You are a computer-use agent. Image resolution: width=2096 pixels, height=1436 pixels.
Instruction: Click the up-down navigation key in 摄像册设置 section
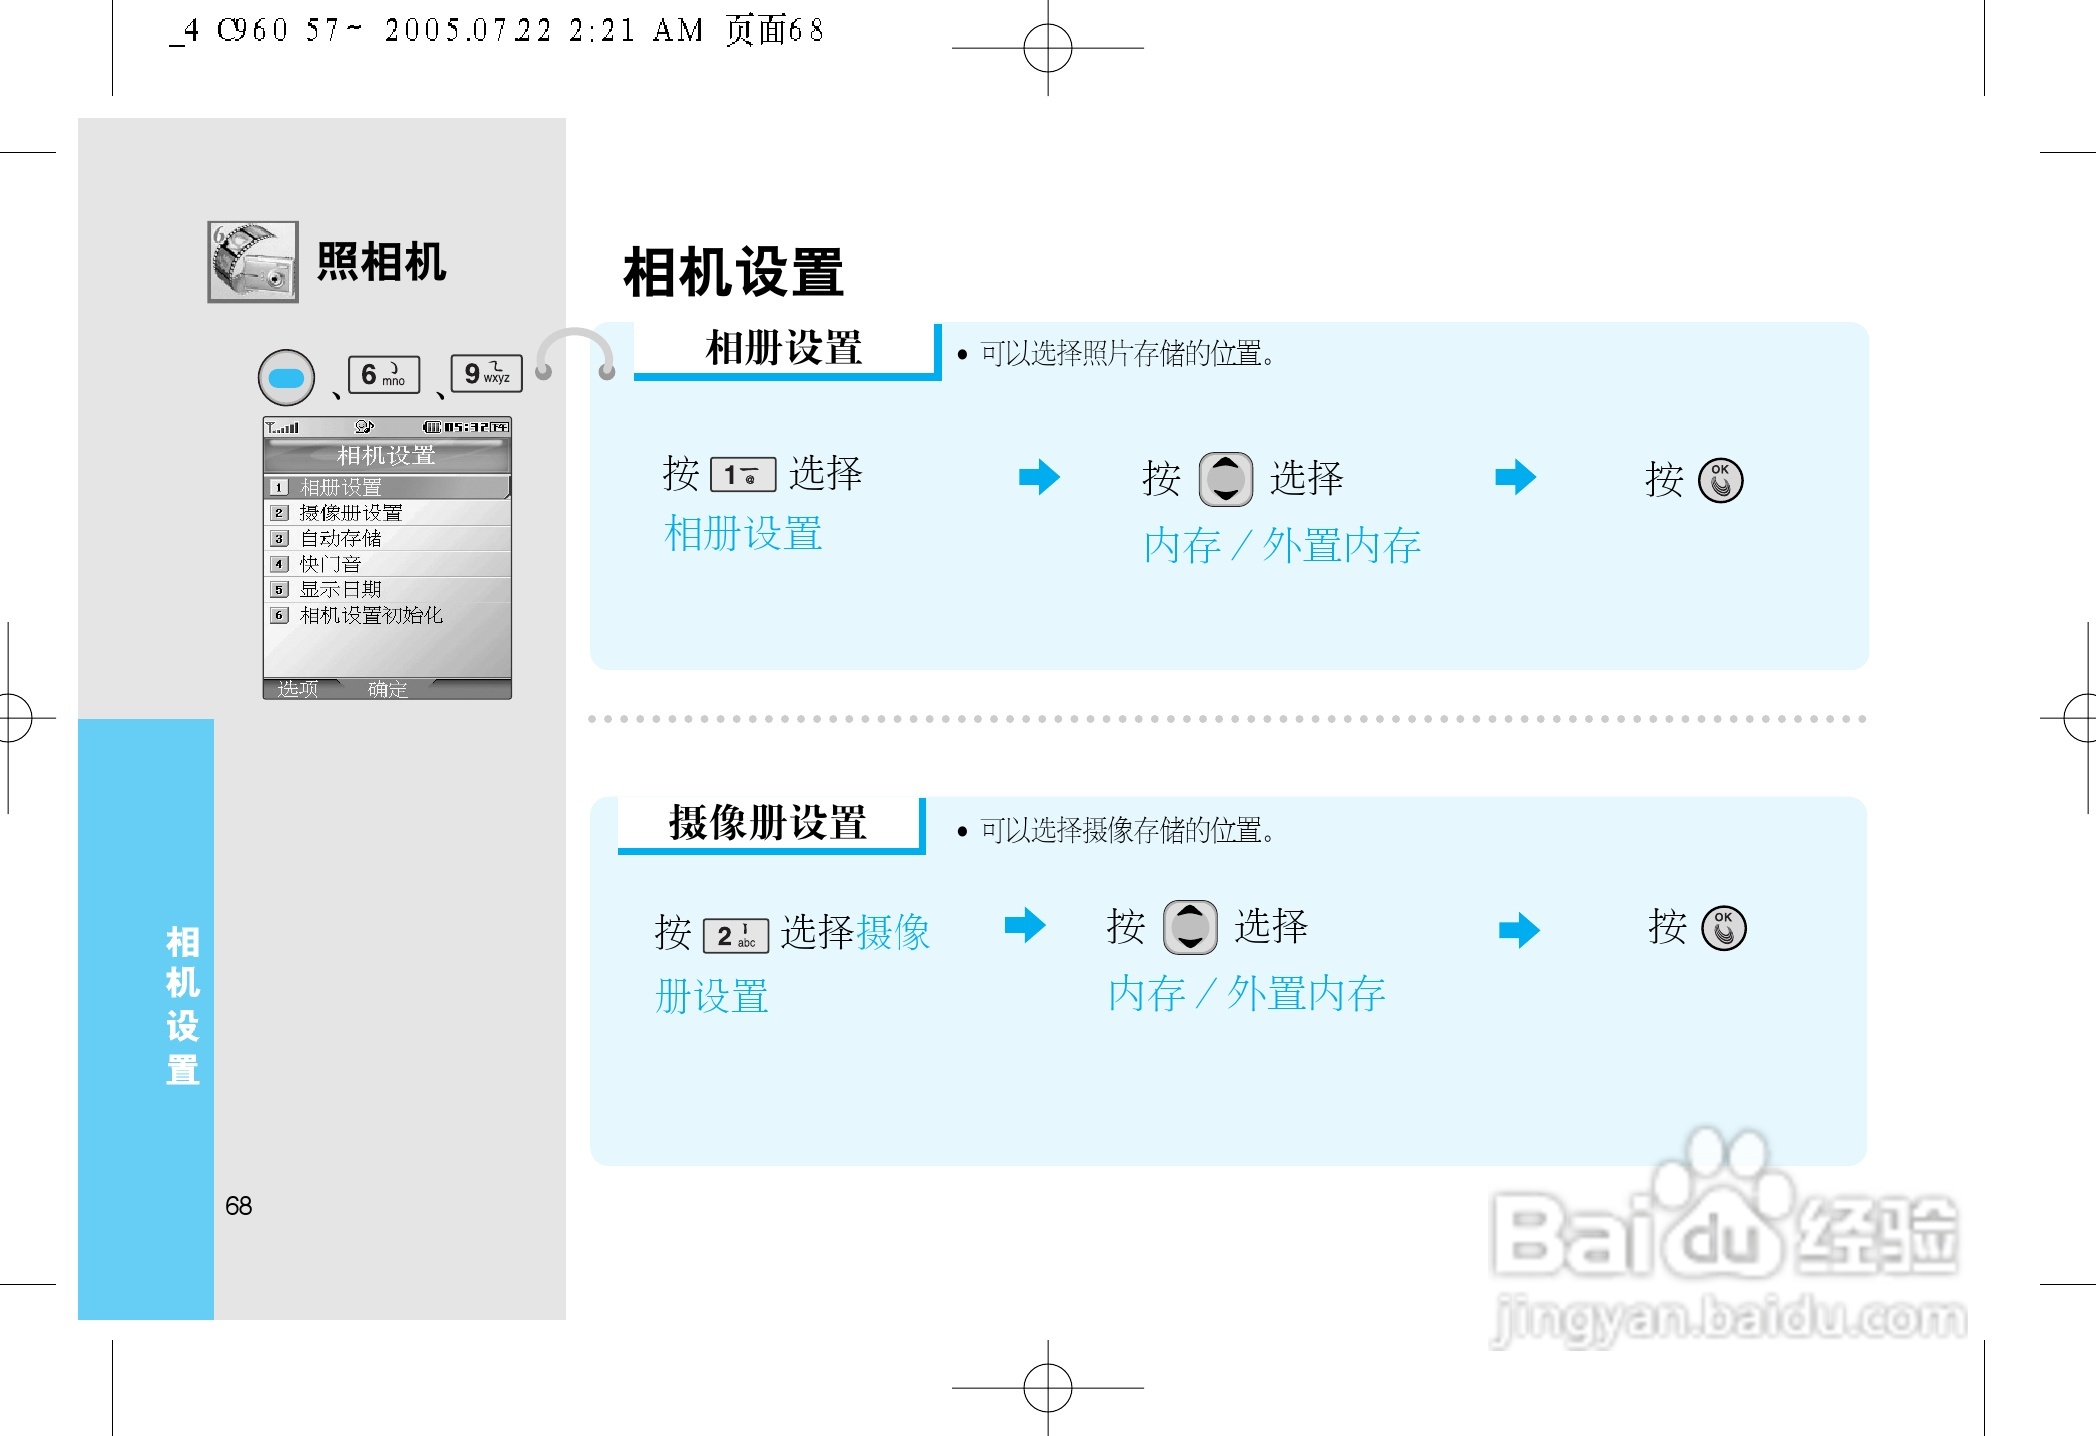click(1190, 927)
